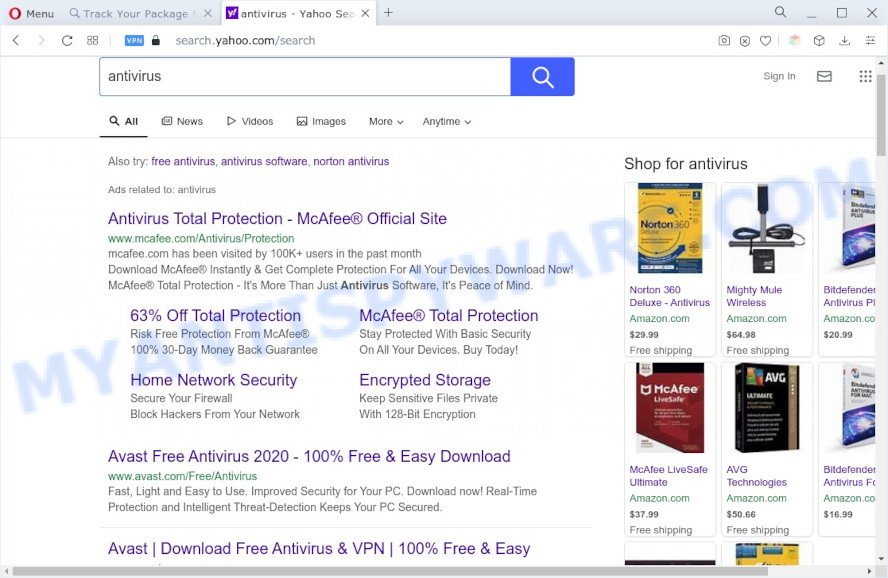Open 'Avast | Download Free Antivirus & VPN' result
The height and width of the screenshot is (578, 888).
click(319, 549)
